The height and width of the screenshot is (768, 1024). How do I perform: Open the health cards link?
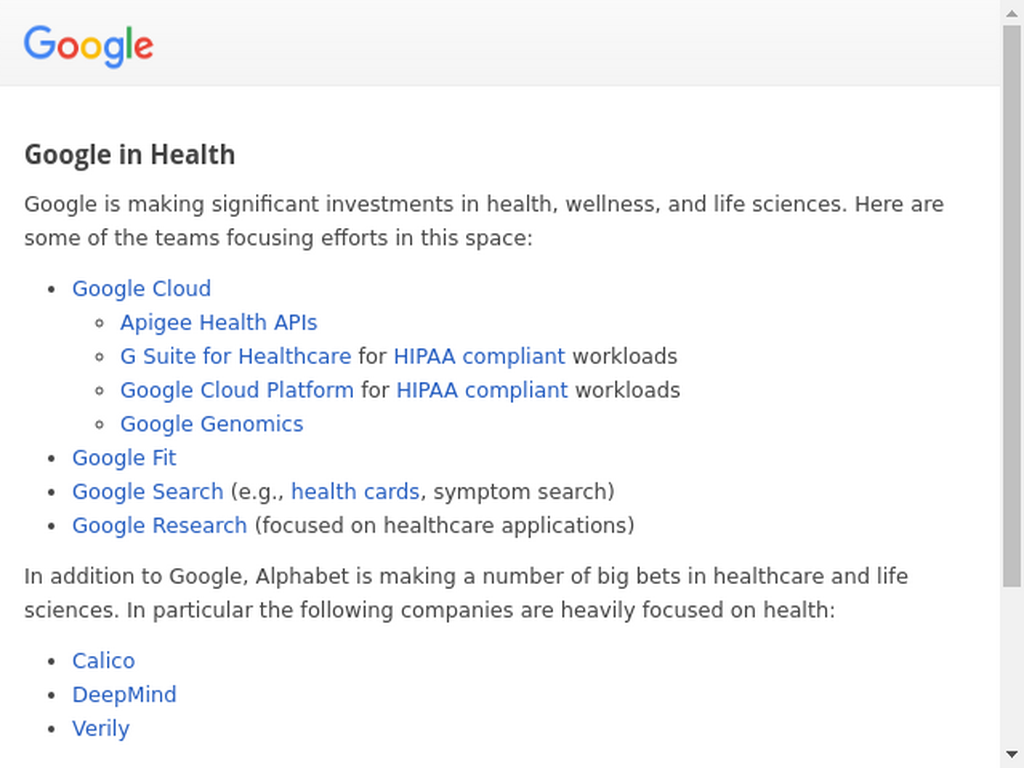(355, 492)
